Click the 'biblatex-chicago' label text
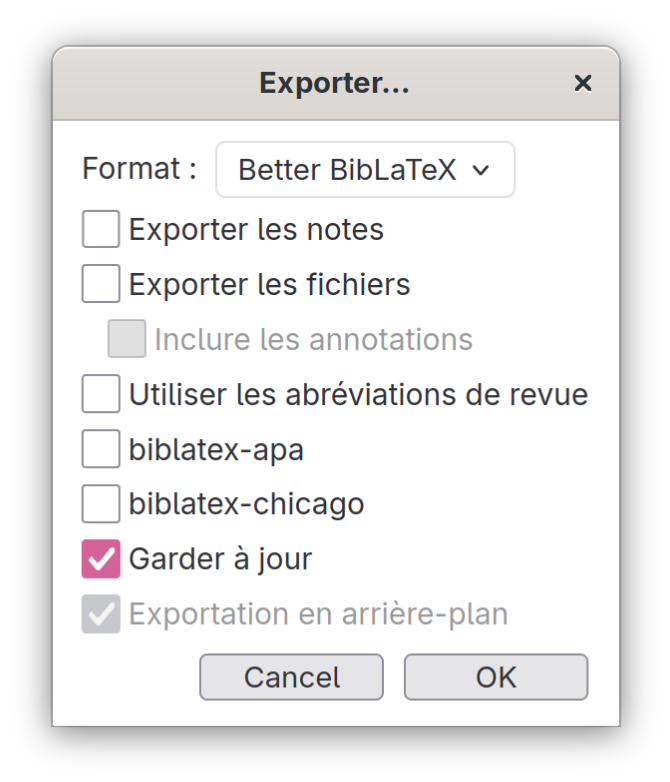Image resolution: width=670 pixels, height=782 pixels. coord(246,504)
